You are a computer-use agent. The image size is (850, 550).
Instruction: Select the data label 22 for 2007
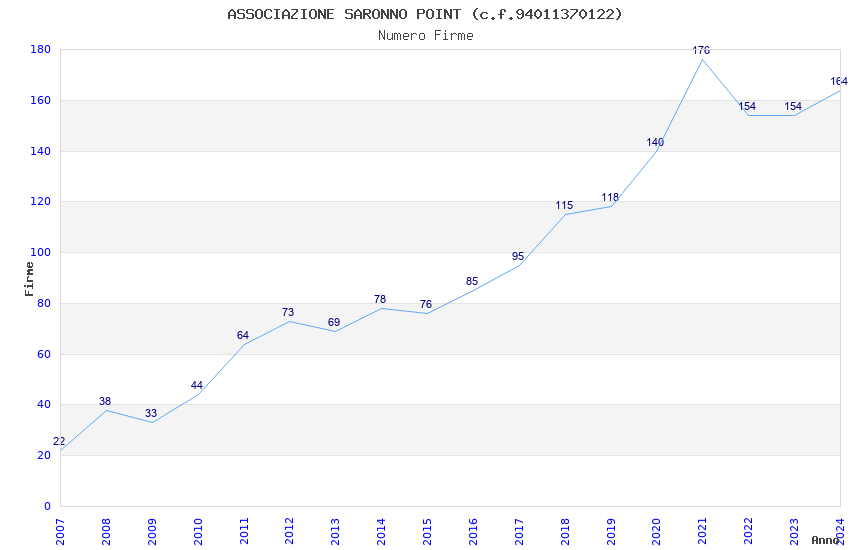(59, 442)
